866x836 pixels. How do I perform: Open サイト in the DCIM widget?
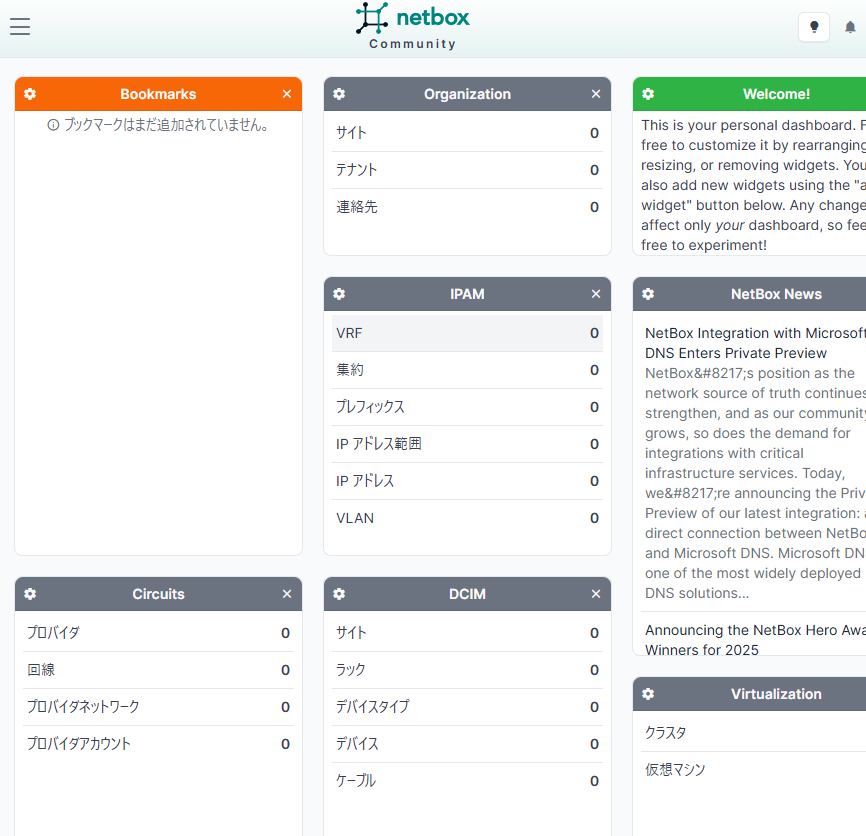point(467,633)
